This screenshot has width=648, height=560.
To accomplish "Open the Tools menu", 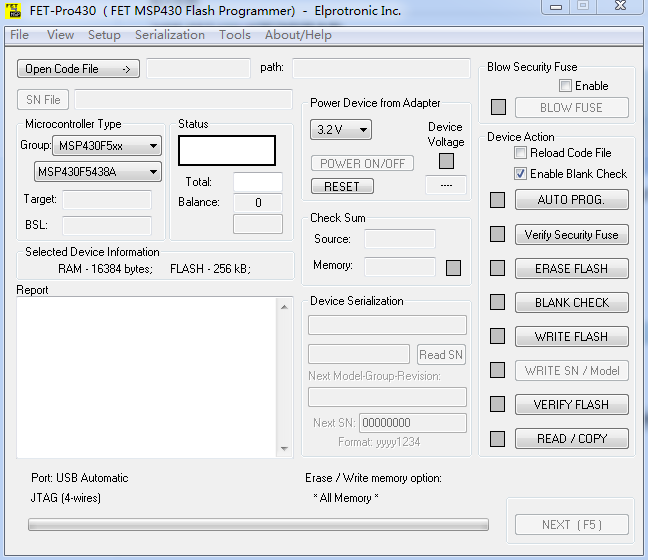I will [235, 35].
